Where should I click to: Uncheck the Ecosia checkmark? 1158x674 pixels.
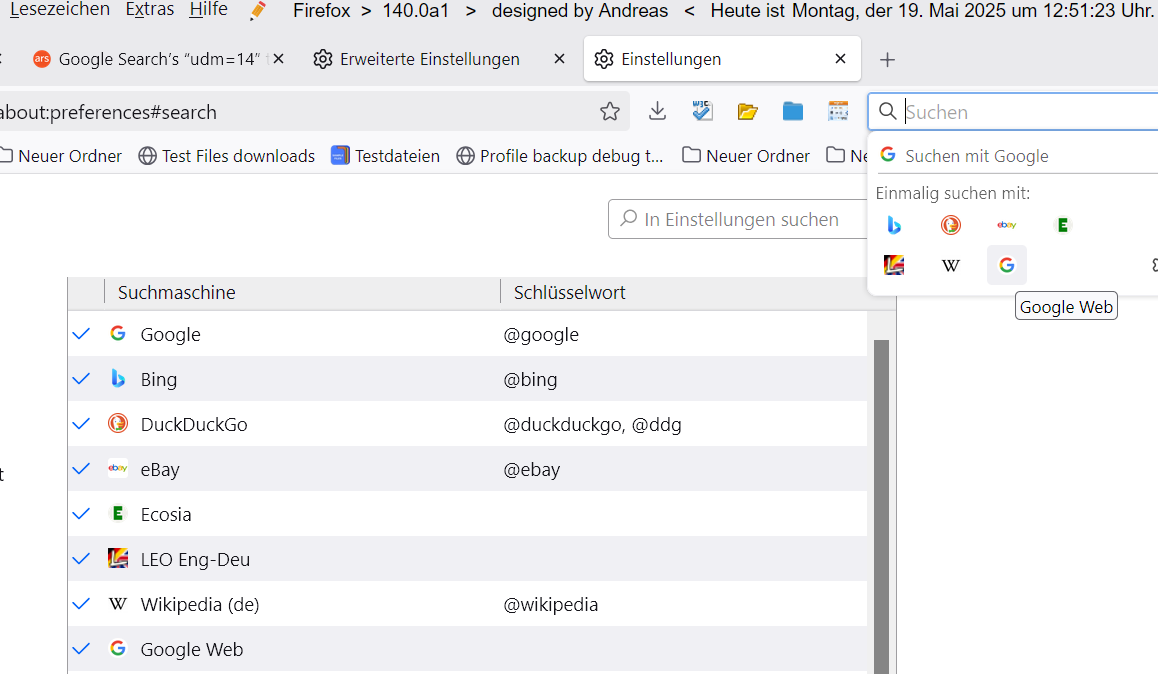[81, 514]
